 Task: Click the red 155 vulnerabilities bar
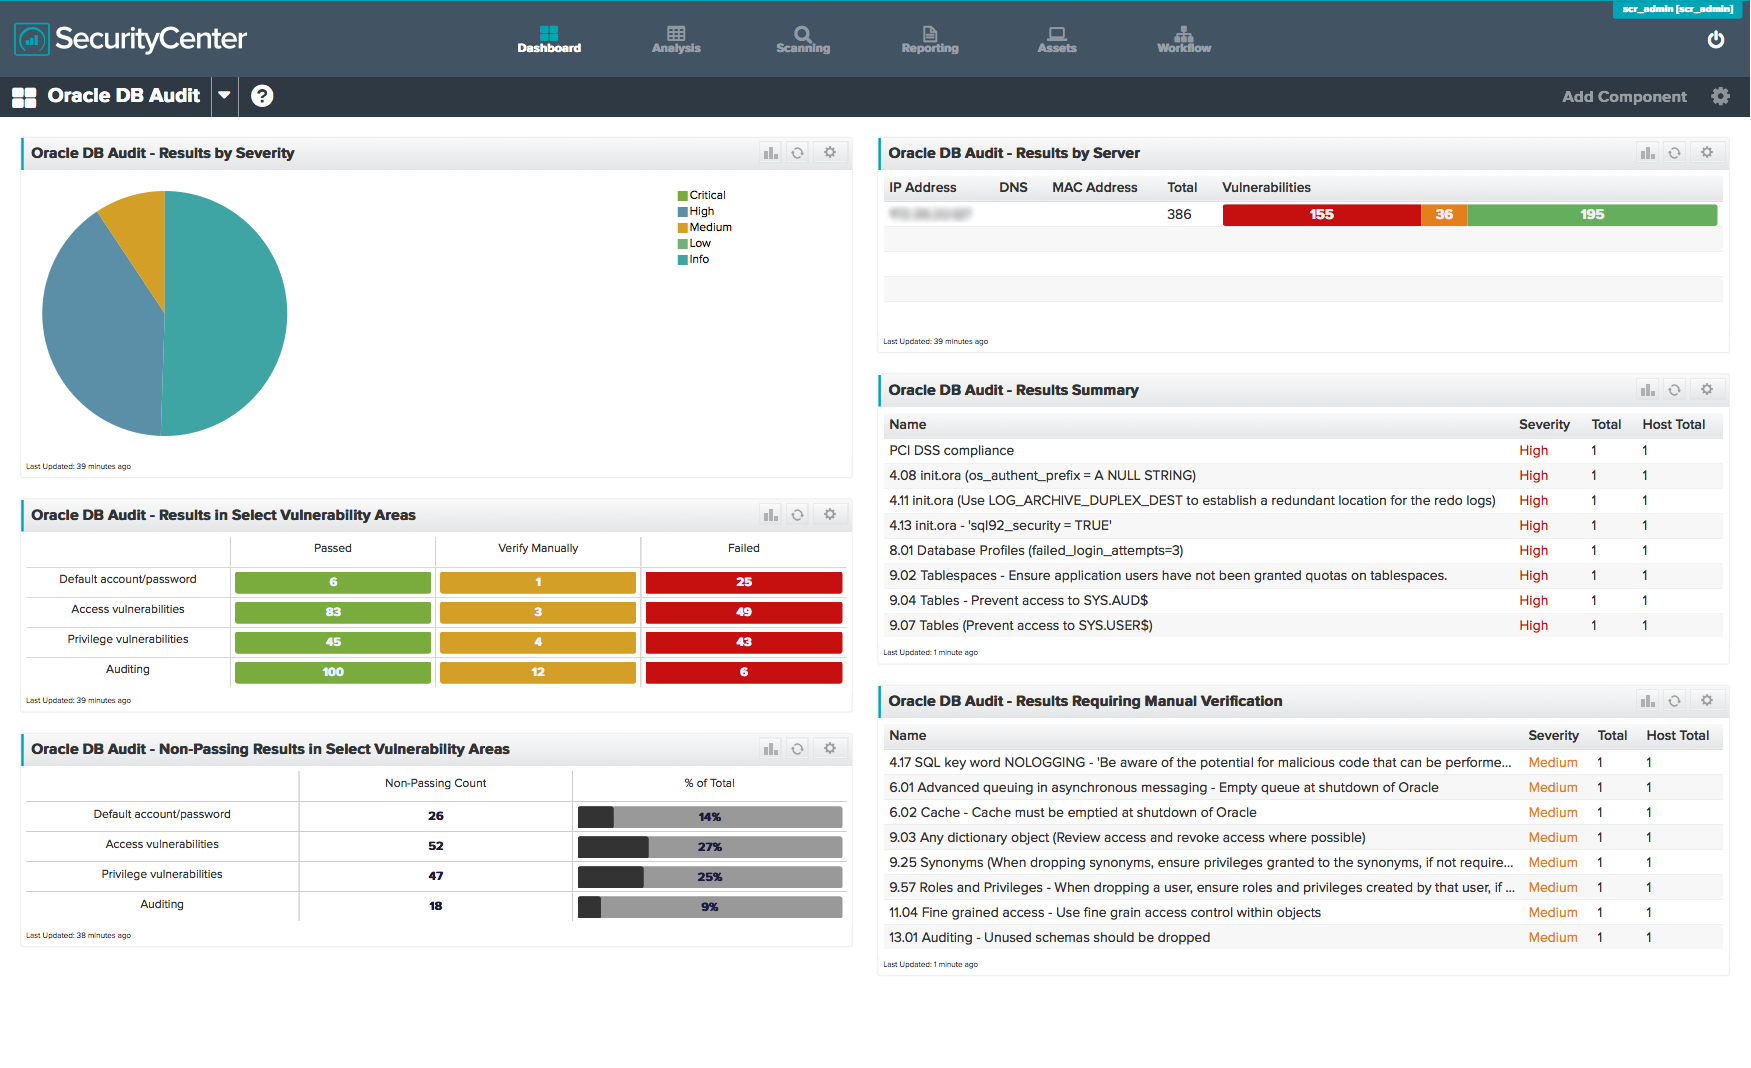1322,215
